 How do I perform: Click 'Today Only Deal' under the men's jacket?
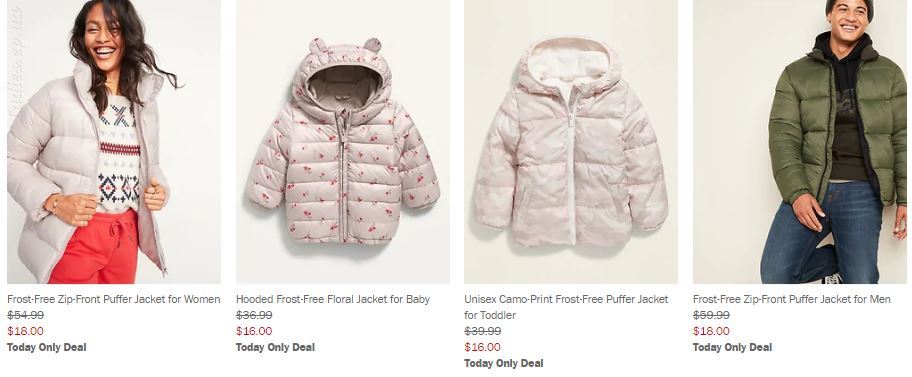732,347
